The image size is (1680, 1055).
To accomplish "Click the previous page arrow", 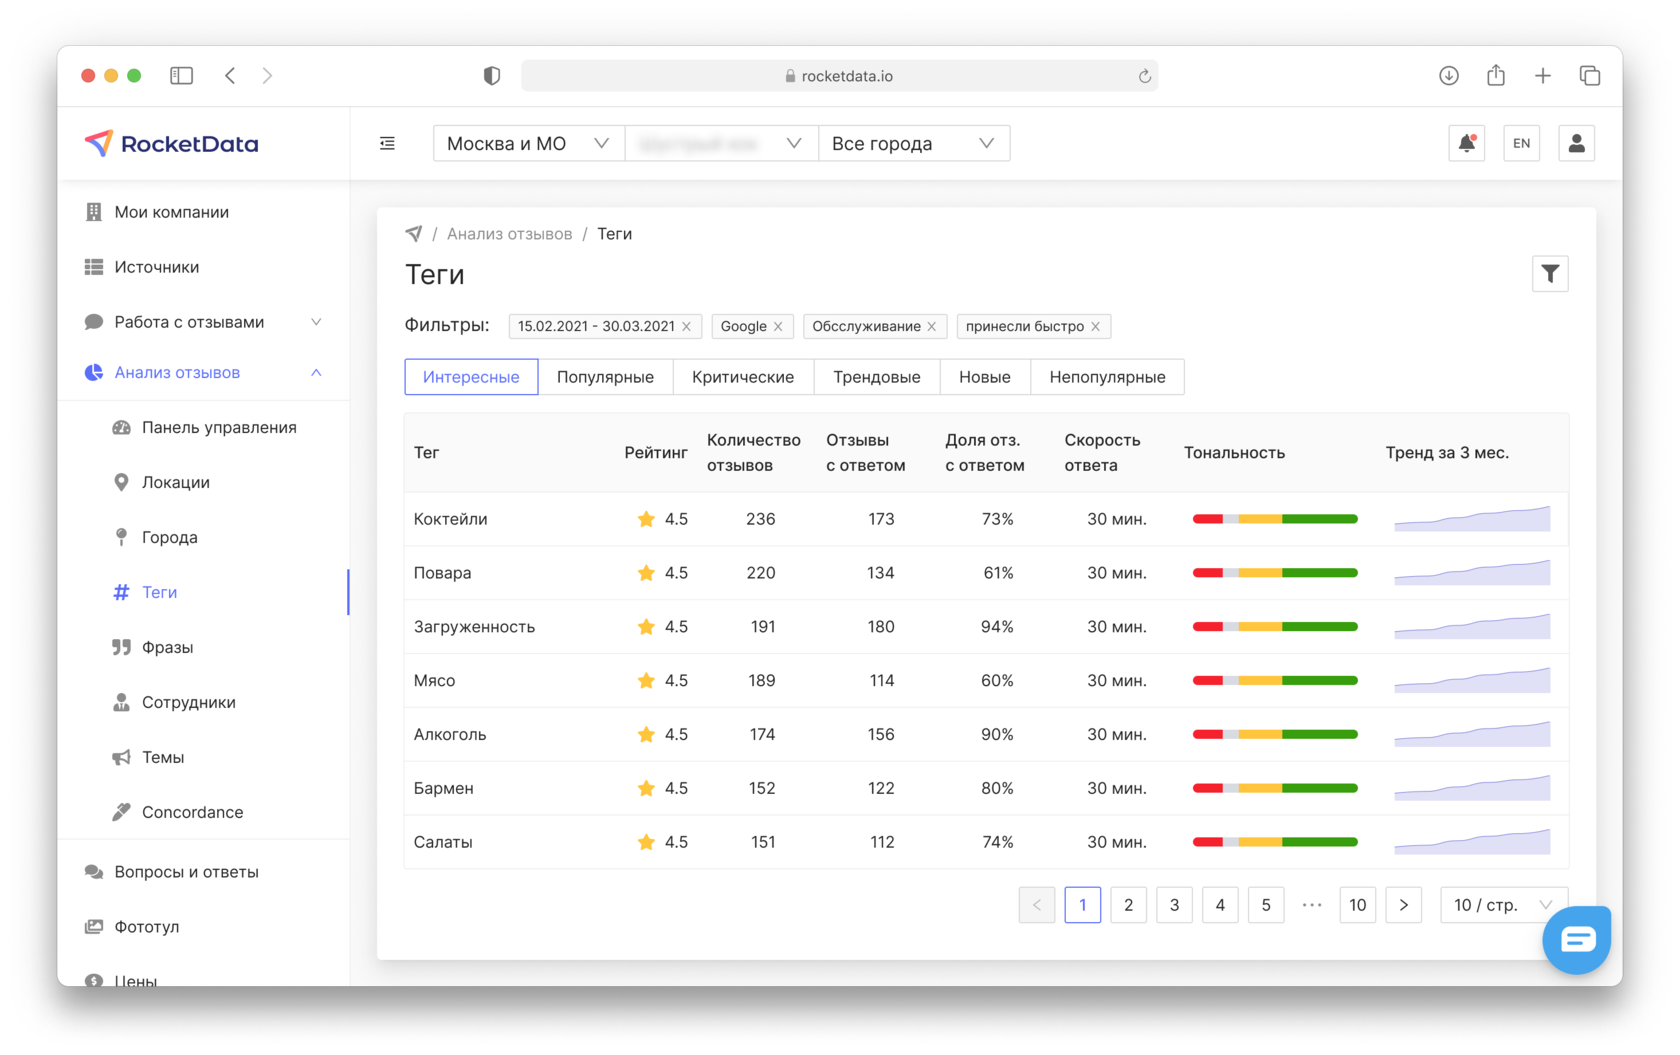I will [x=1037, y=905].
